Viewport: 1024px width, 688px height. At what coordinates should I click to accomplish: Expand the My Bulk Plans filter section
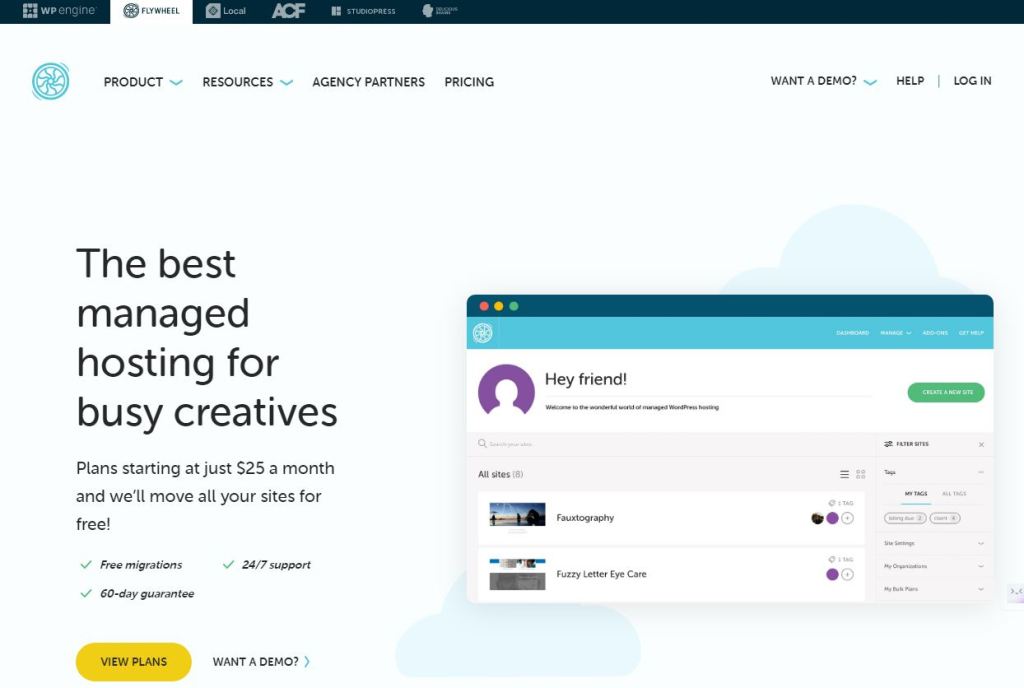[x=934, y=589]
